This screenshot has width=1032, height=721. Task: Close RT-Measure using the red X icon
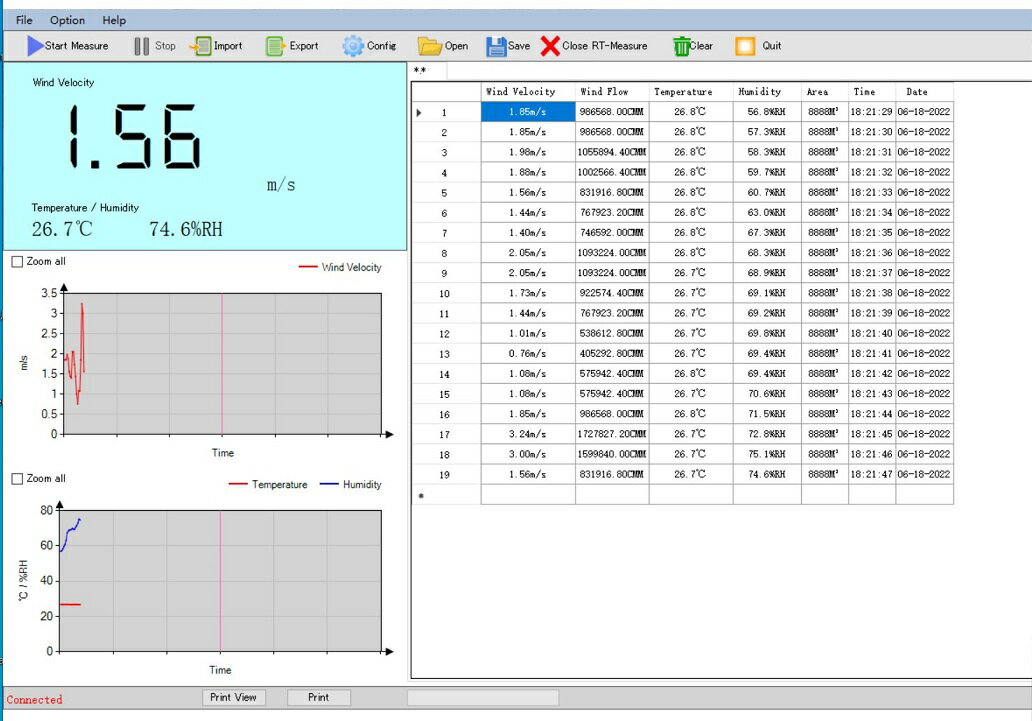pyautogui.click(x=550, y=46)
